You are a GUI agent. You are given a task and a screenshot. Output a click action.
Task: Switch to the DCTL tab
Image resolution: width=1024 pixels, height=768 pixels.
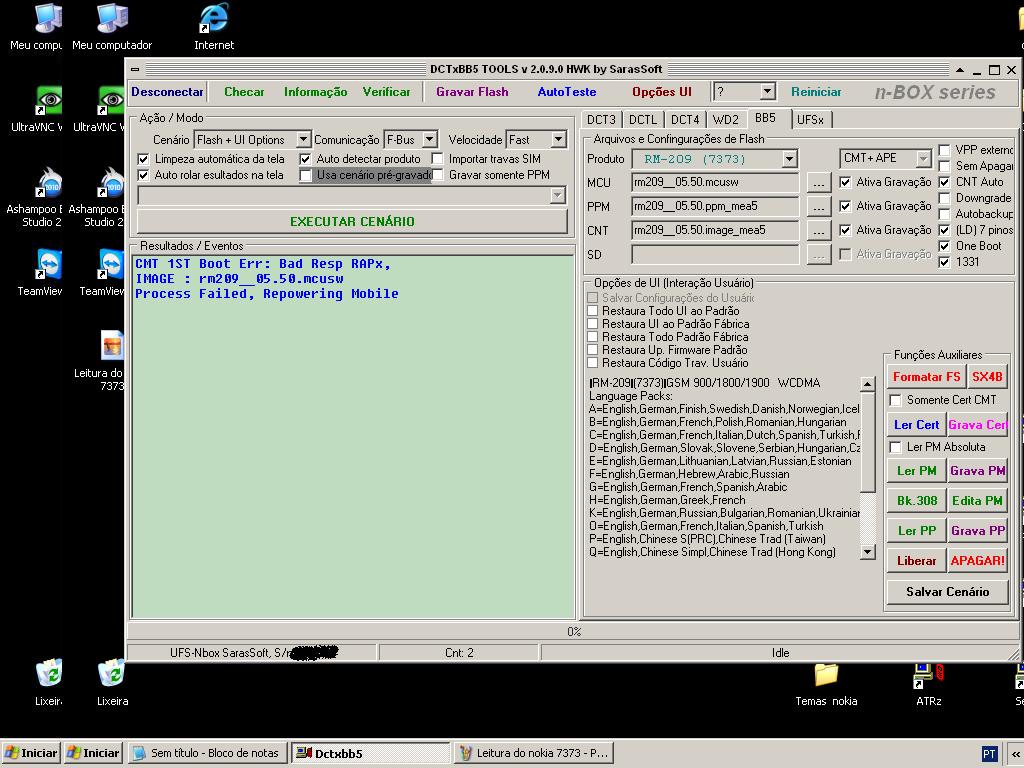tap(643, 120)
